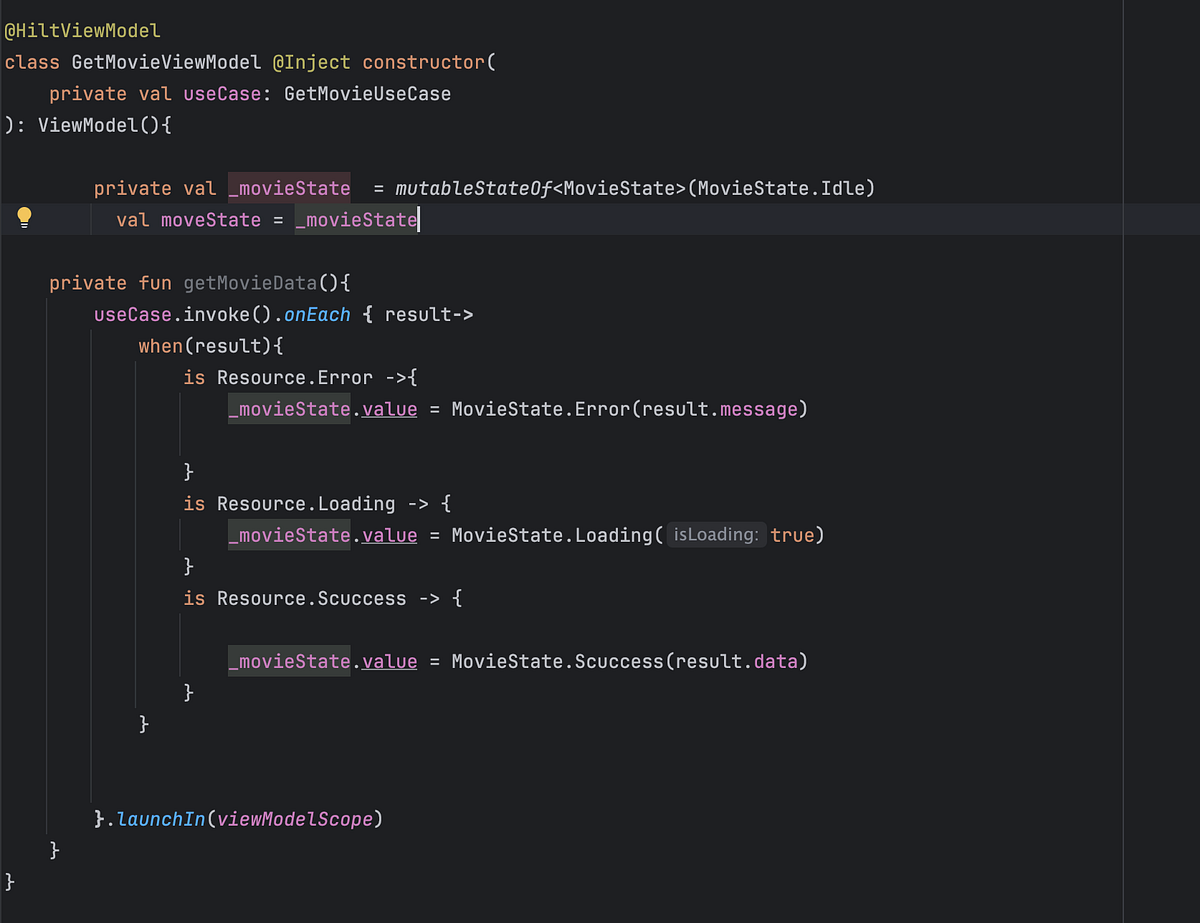Click the moveState property name
The image size is (1200, 923).
coord(210,219)
